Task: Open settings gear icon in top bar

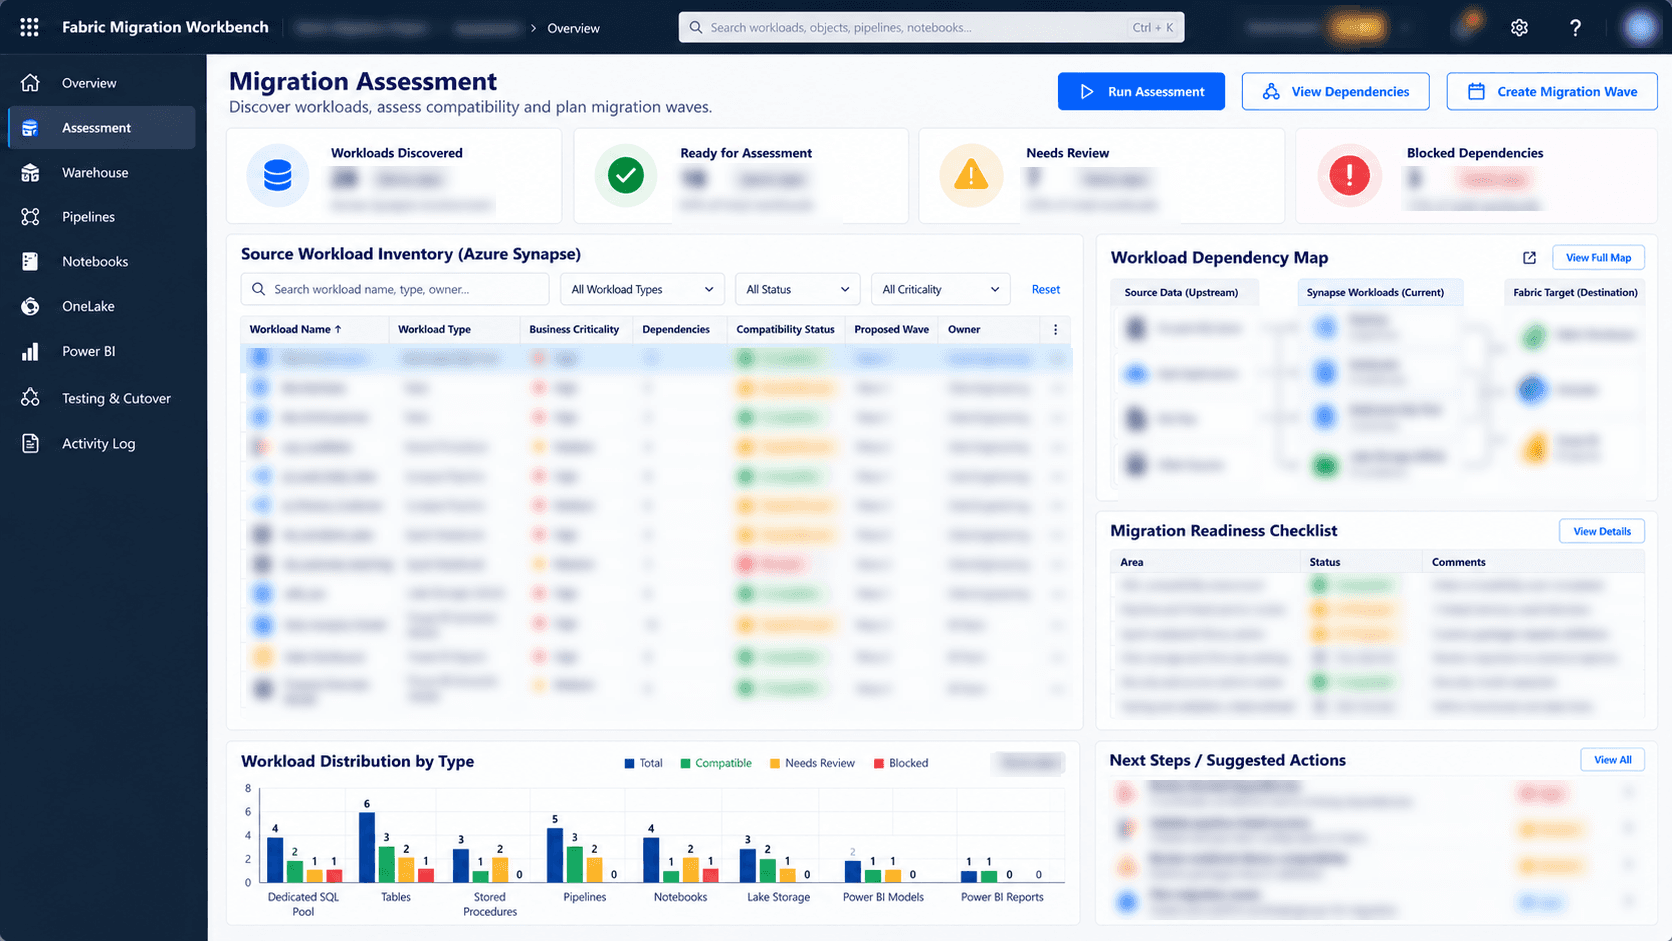Action: point(1519,28)
